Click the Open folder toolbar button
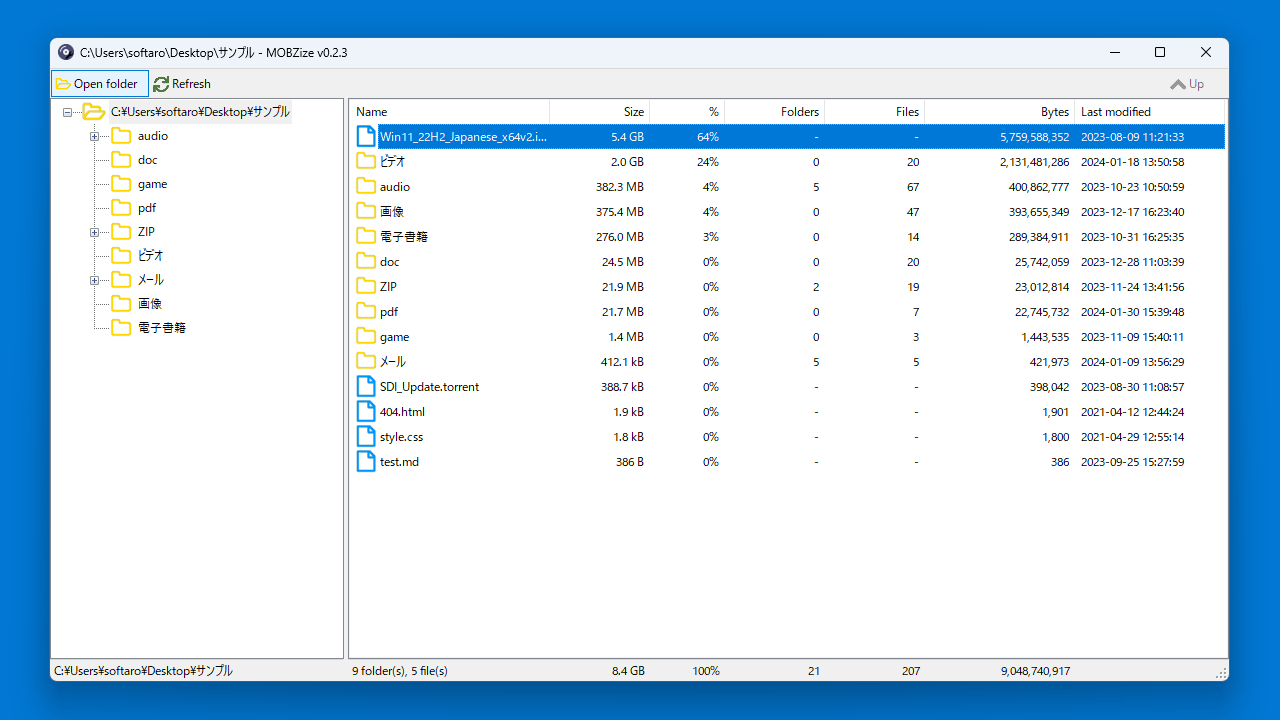 [100, 84]
